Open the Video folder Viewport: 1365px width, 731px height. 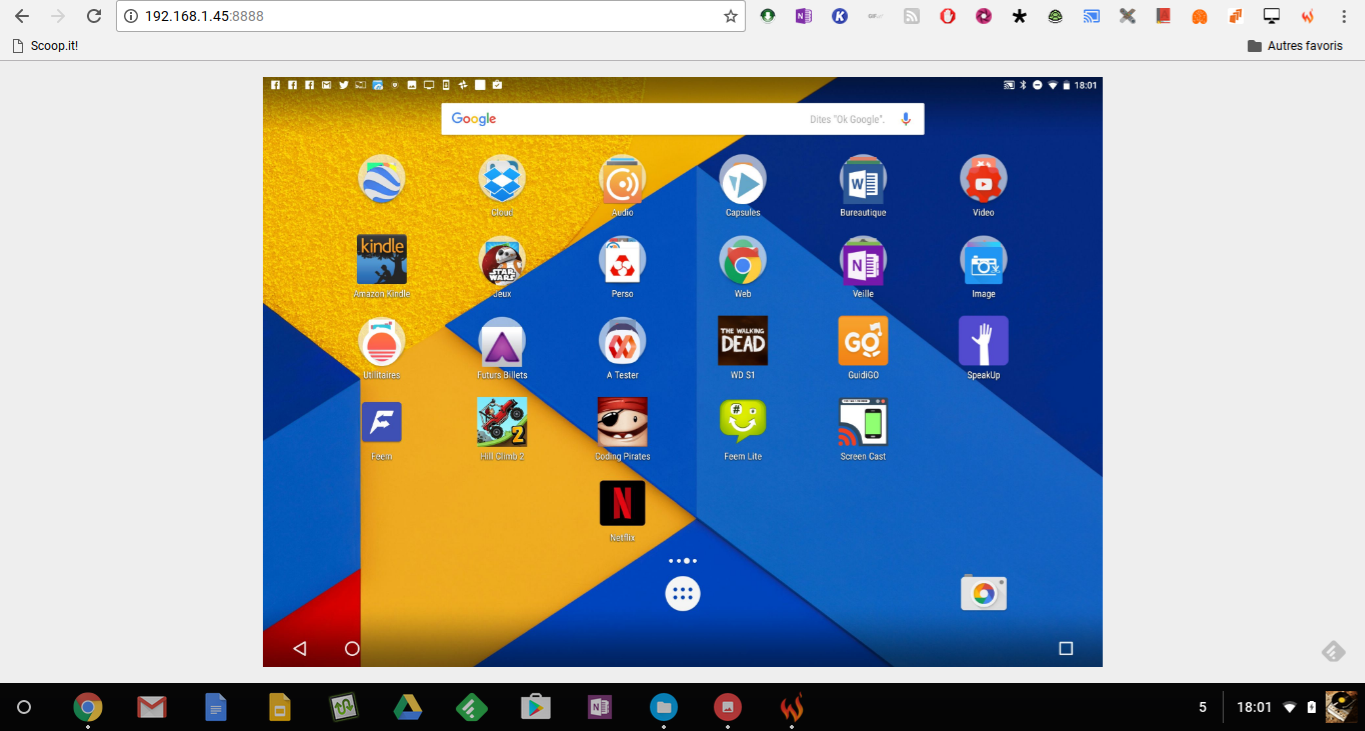click(983, 180)
